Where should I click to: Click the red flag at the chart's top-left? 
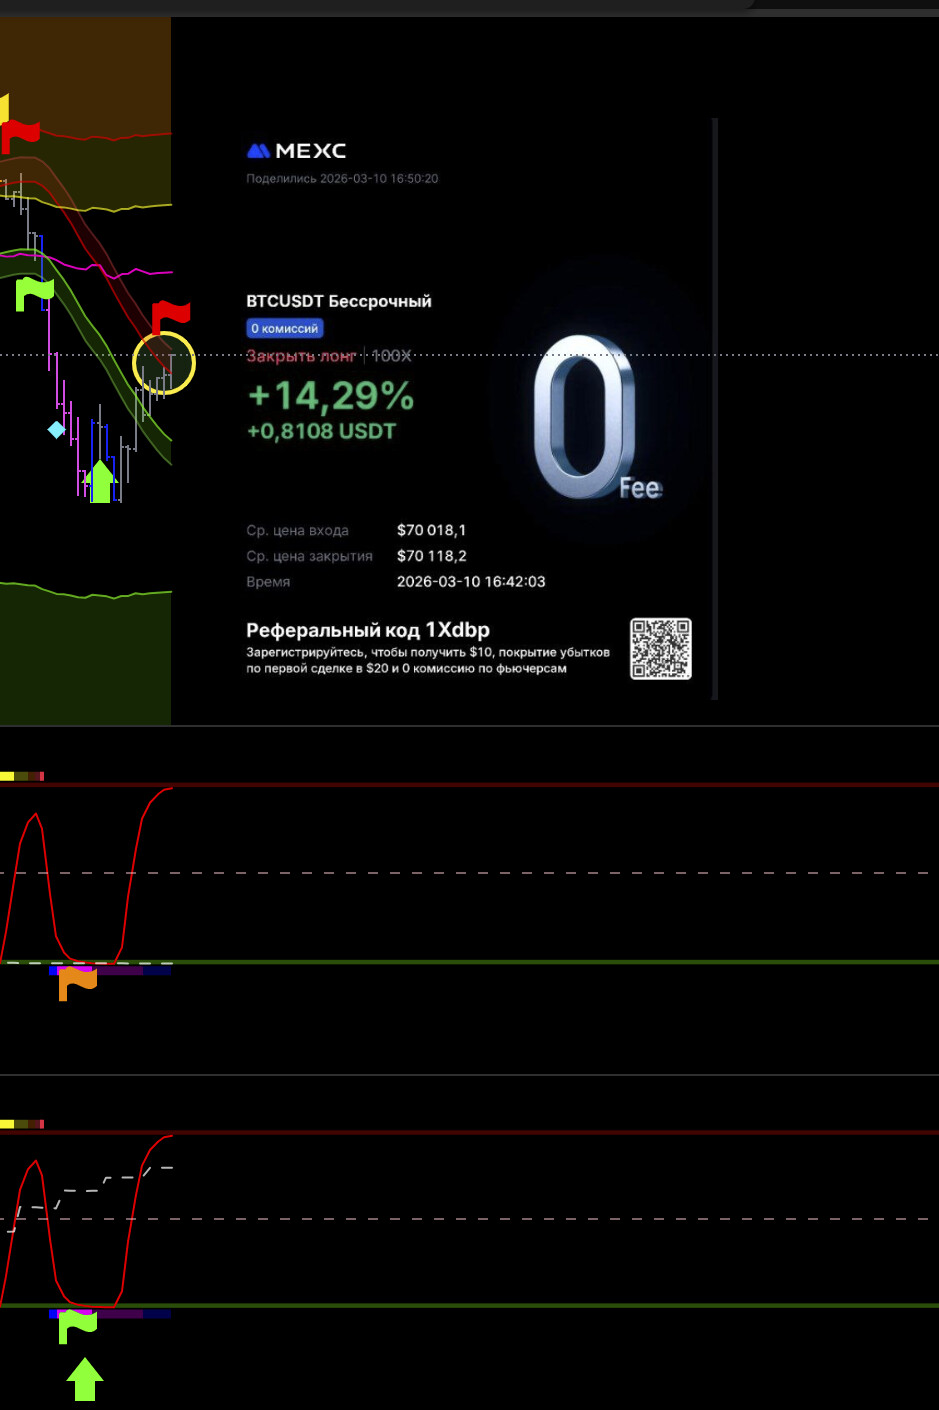click(19, 134)
